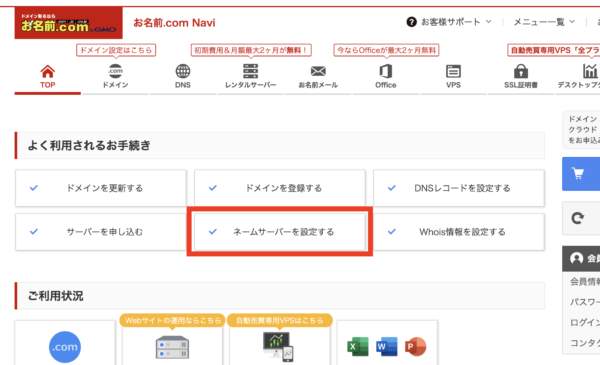Click the 今ならOfficeが最大2ヶ月無料 balloon
This screenshot has width=600, height=365.
(386, 50)
